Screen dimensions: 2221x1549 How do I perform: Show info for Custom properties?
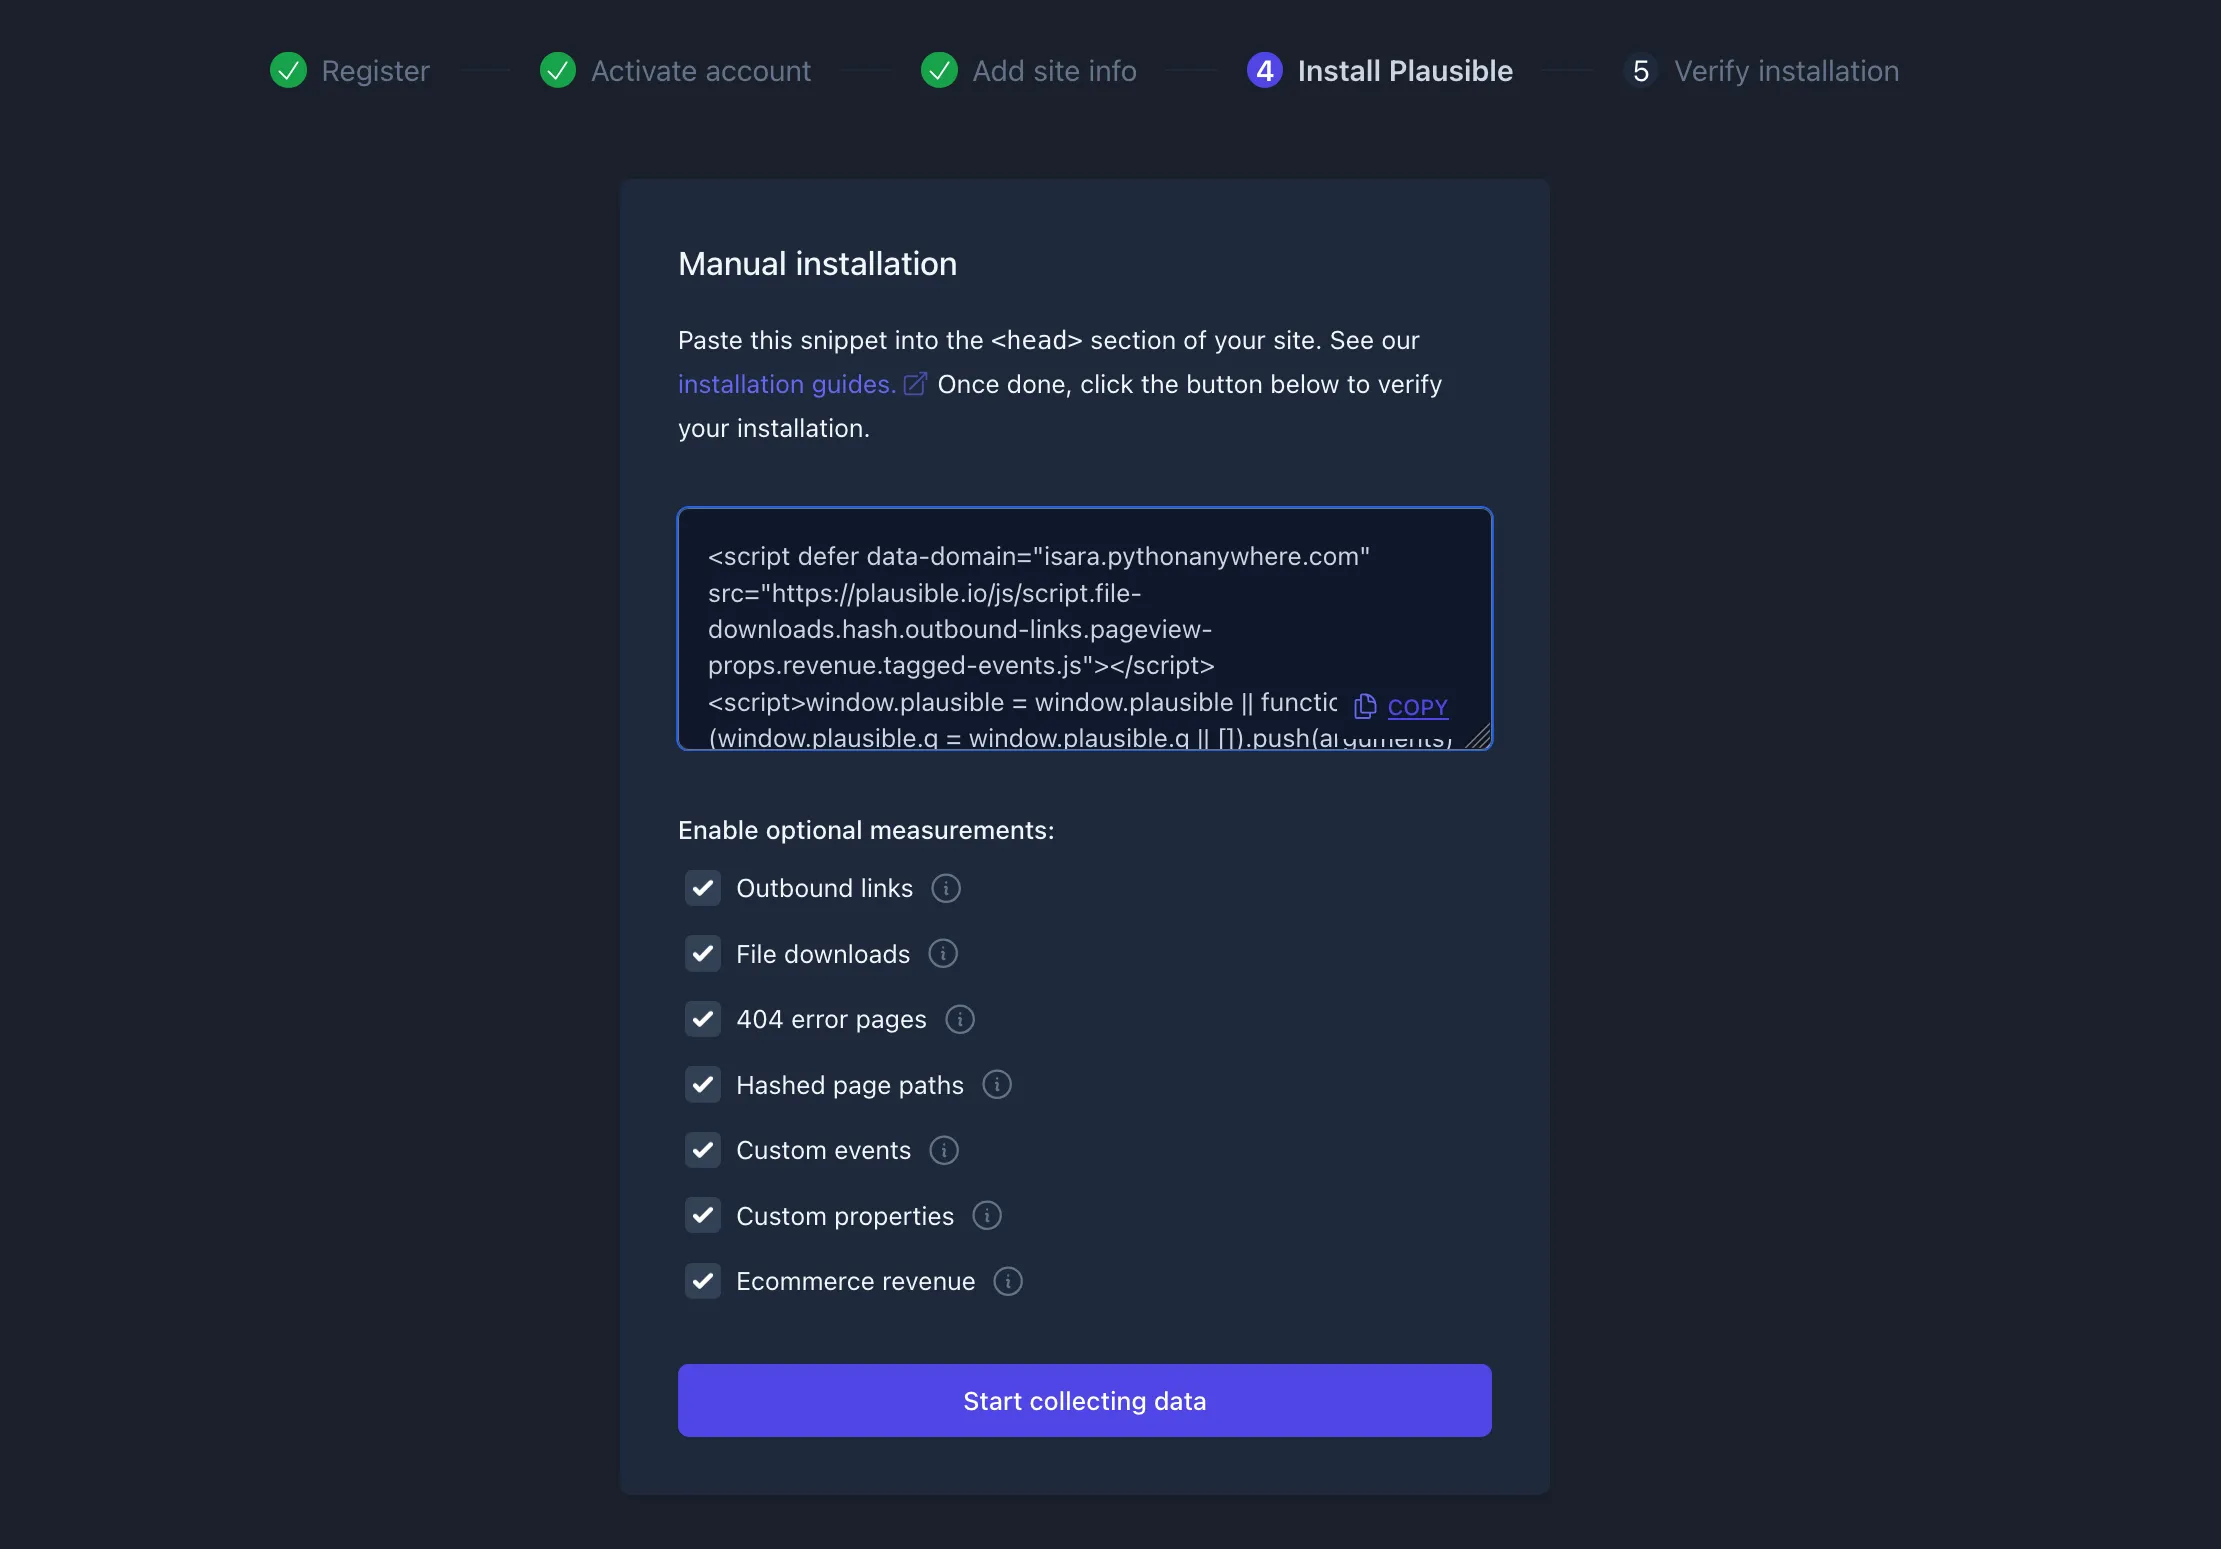pos(987,1215)
